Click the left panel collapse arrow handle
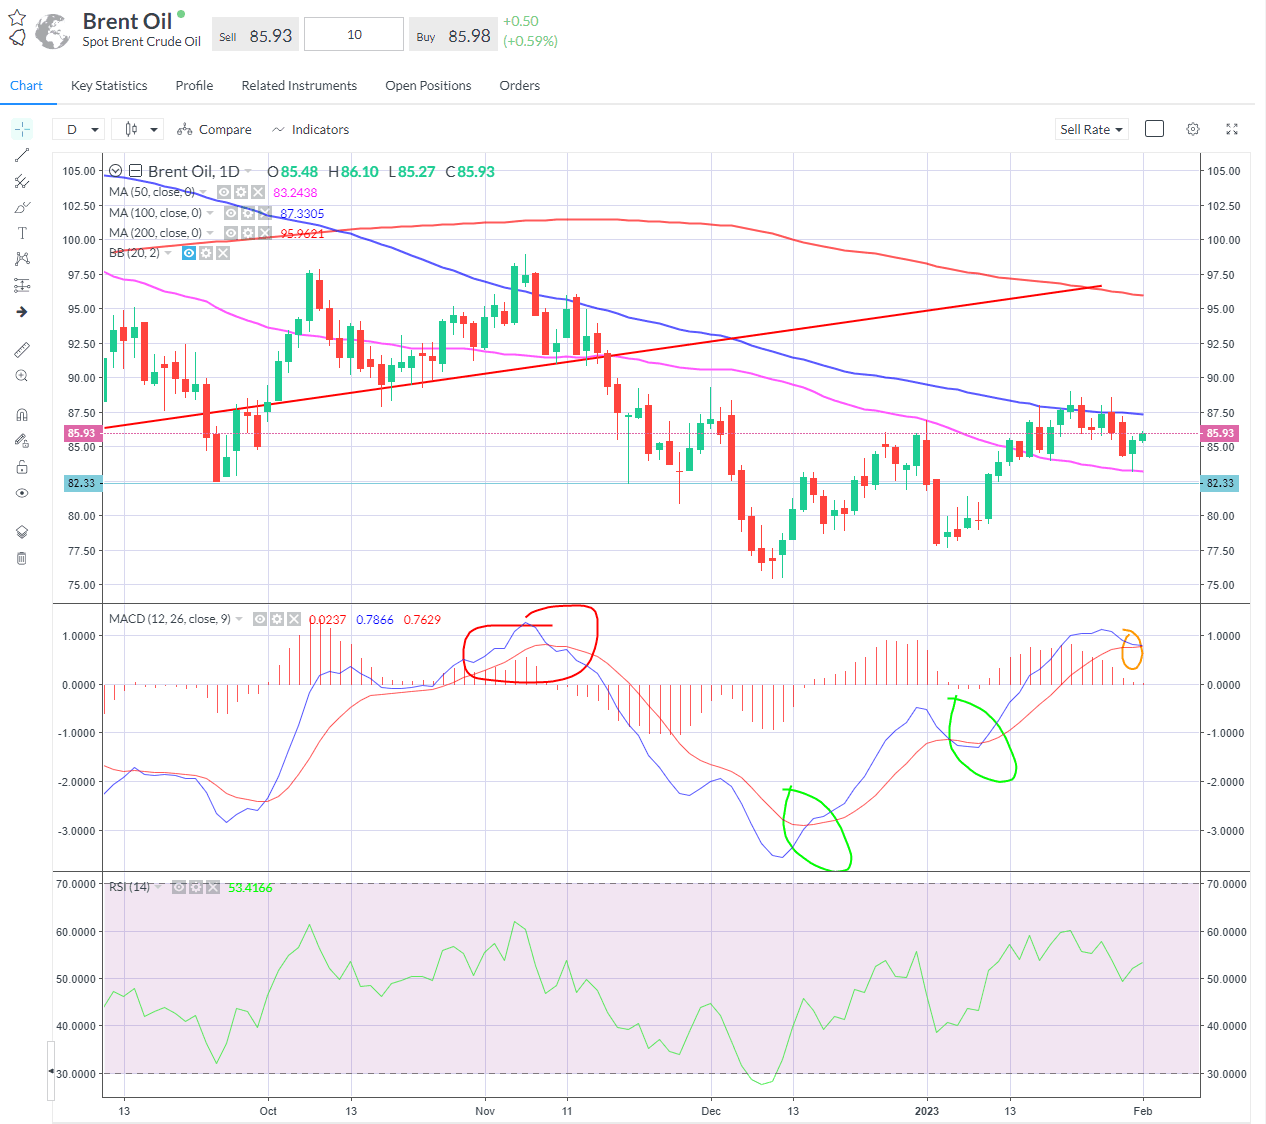1266x1124 pixels. click(51, 1071)
